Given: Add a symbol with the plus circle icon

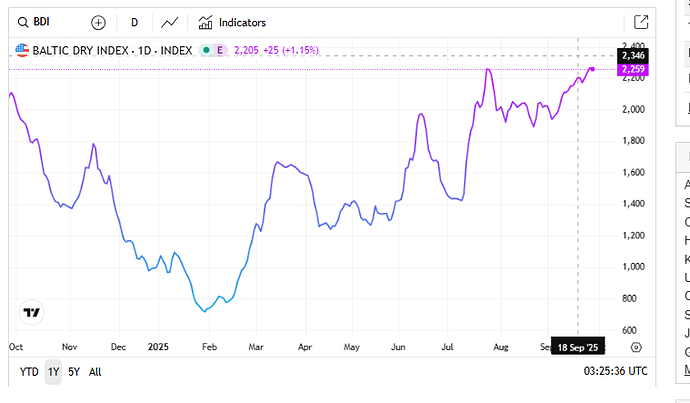Looking at the screenshot, I should pos(98,22).
